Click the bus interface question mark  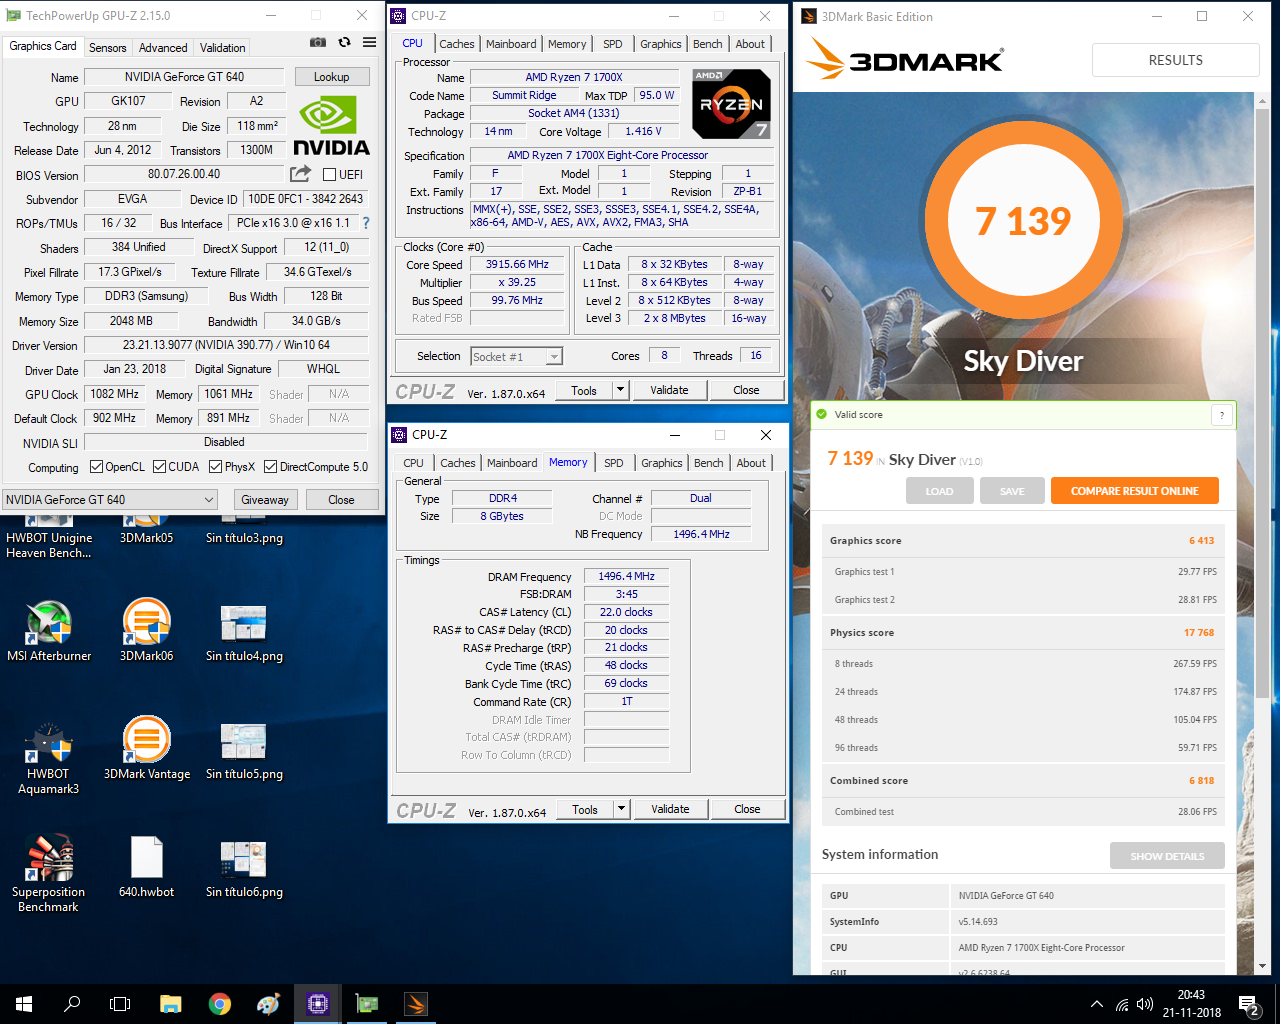coord(366,223)
